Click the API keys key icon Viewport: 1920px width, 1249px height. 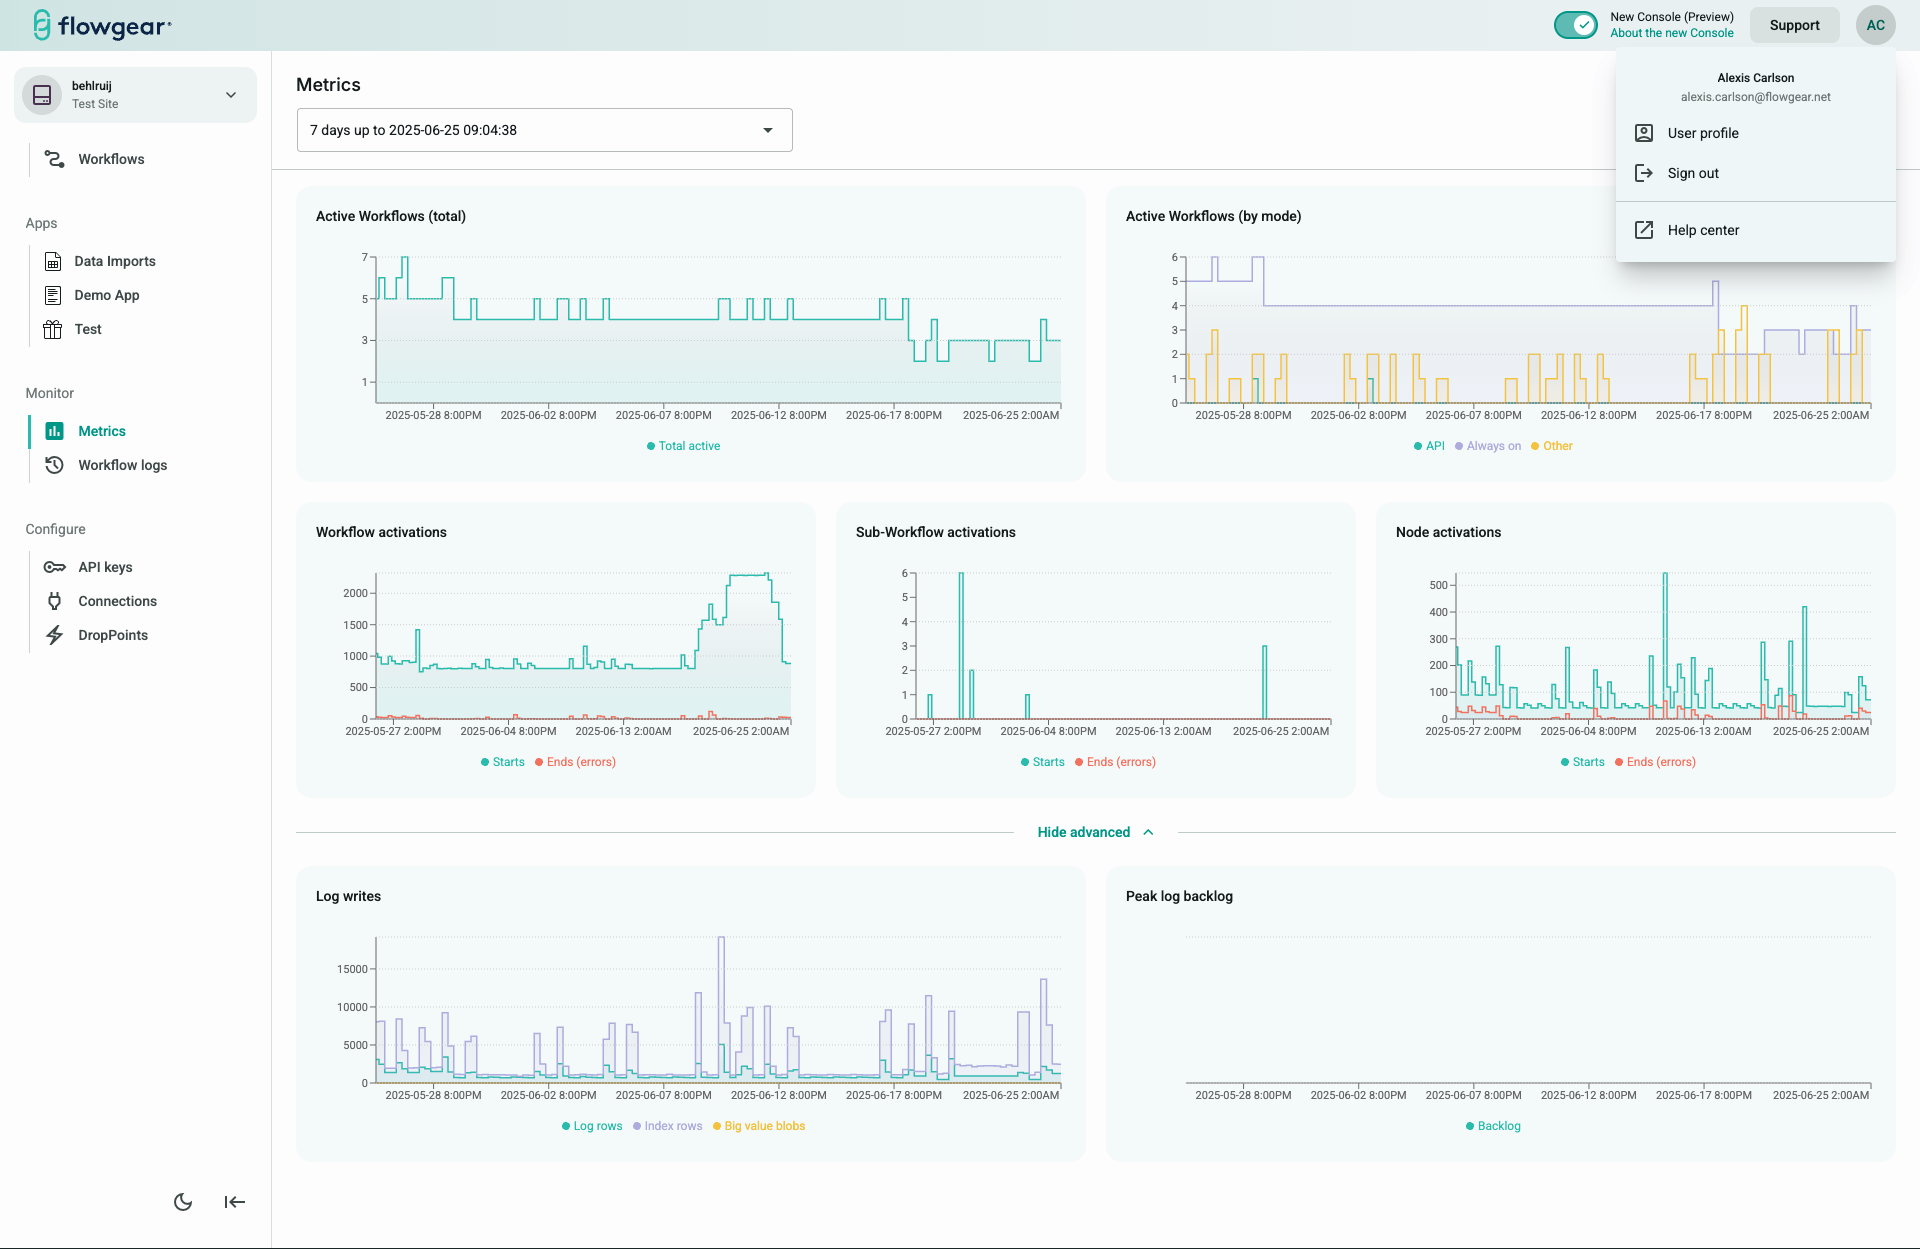[55, 567]
